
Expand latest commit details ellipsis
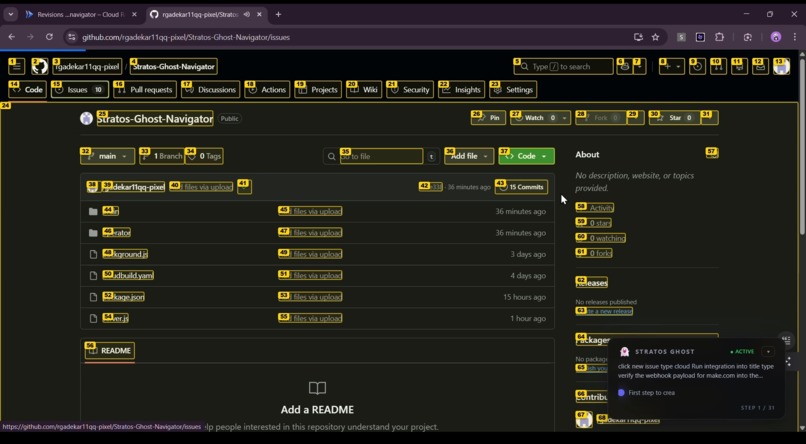(245, 187)
